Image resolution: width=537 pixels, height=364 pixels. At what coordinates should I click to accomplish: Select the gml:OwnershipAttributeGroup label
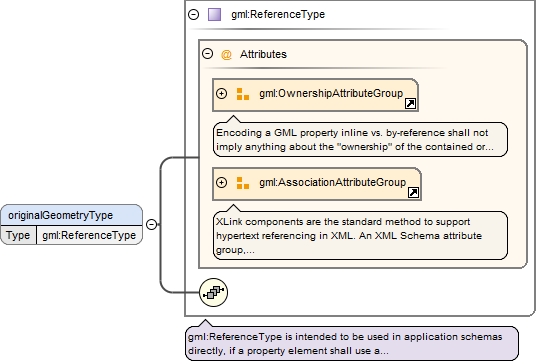pos(331,93)
